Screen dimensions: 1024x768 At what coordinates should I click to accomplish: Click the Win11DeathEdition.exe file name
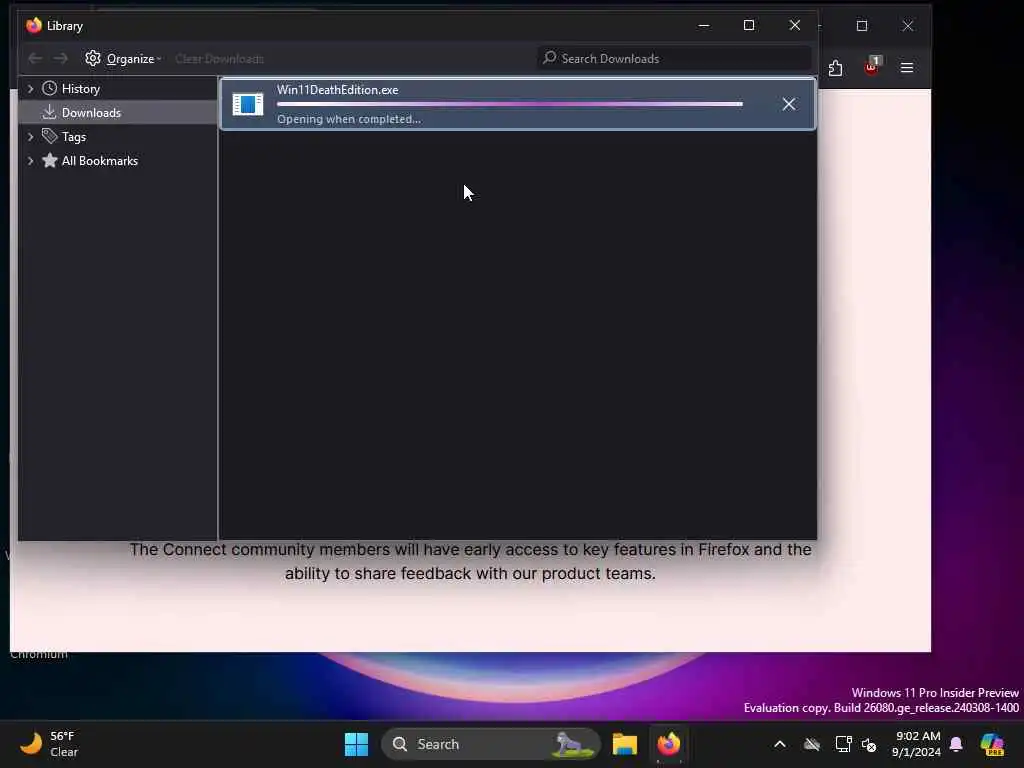(x=338, y=90)
